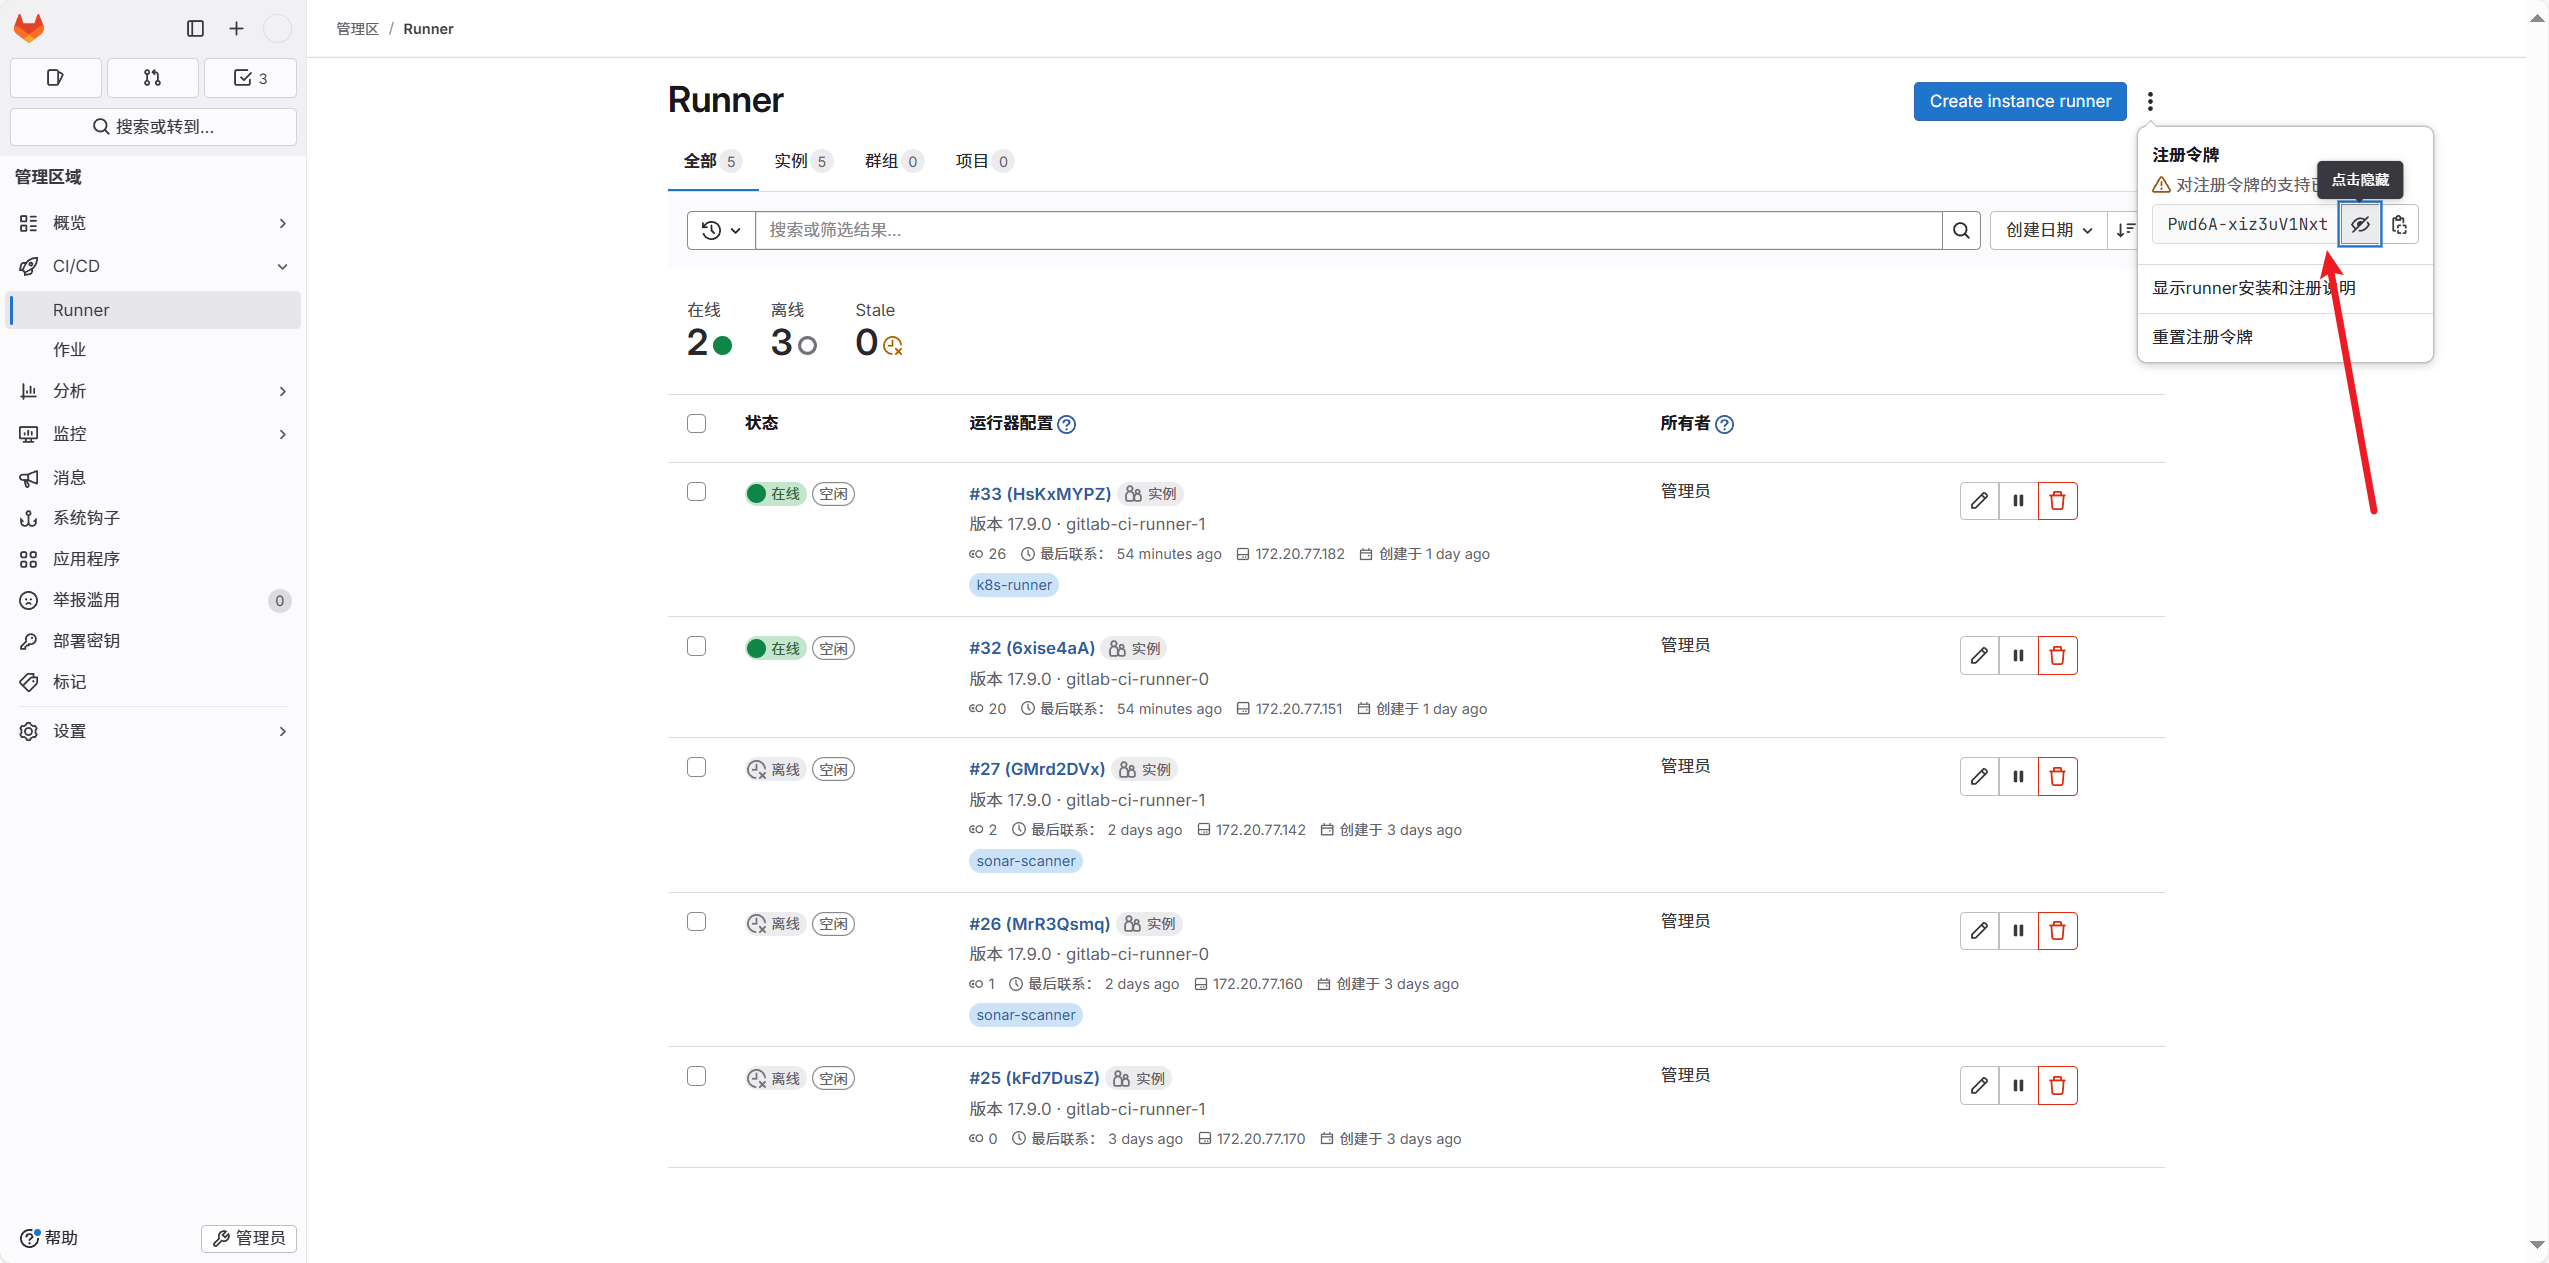Create a new item with the plus icon

(x=234, y=28)
